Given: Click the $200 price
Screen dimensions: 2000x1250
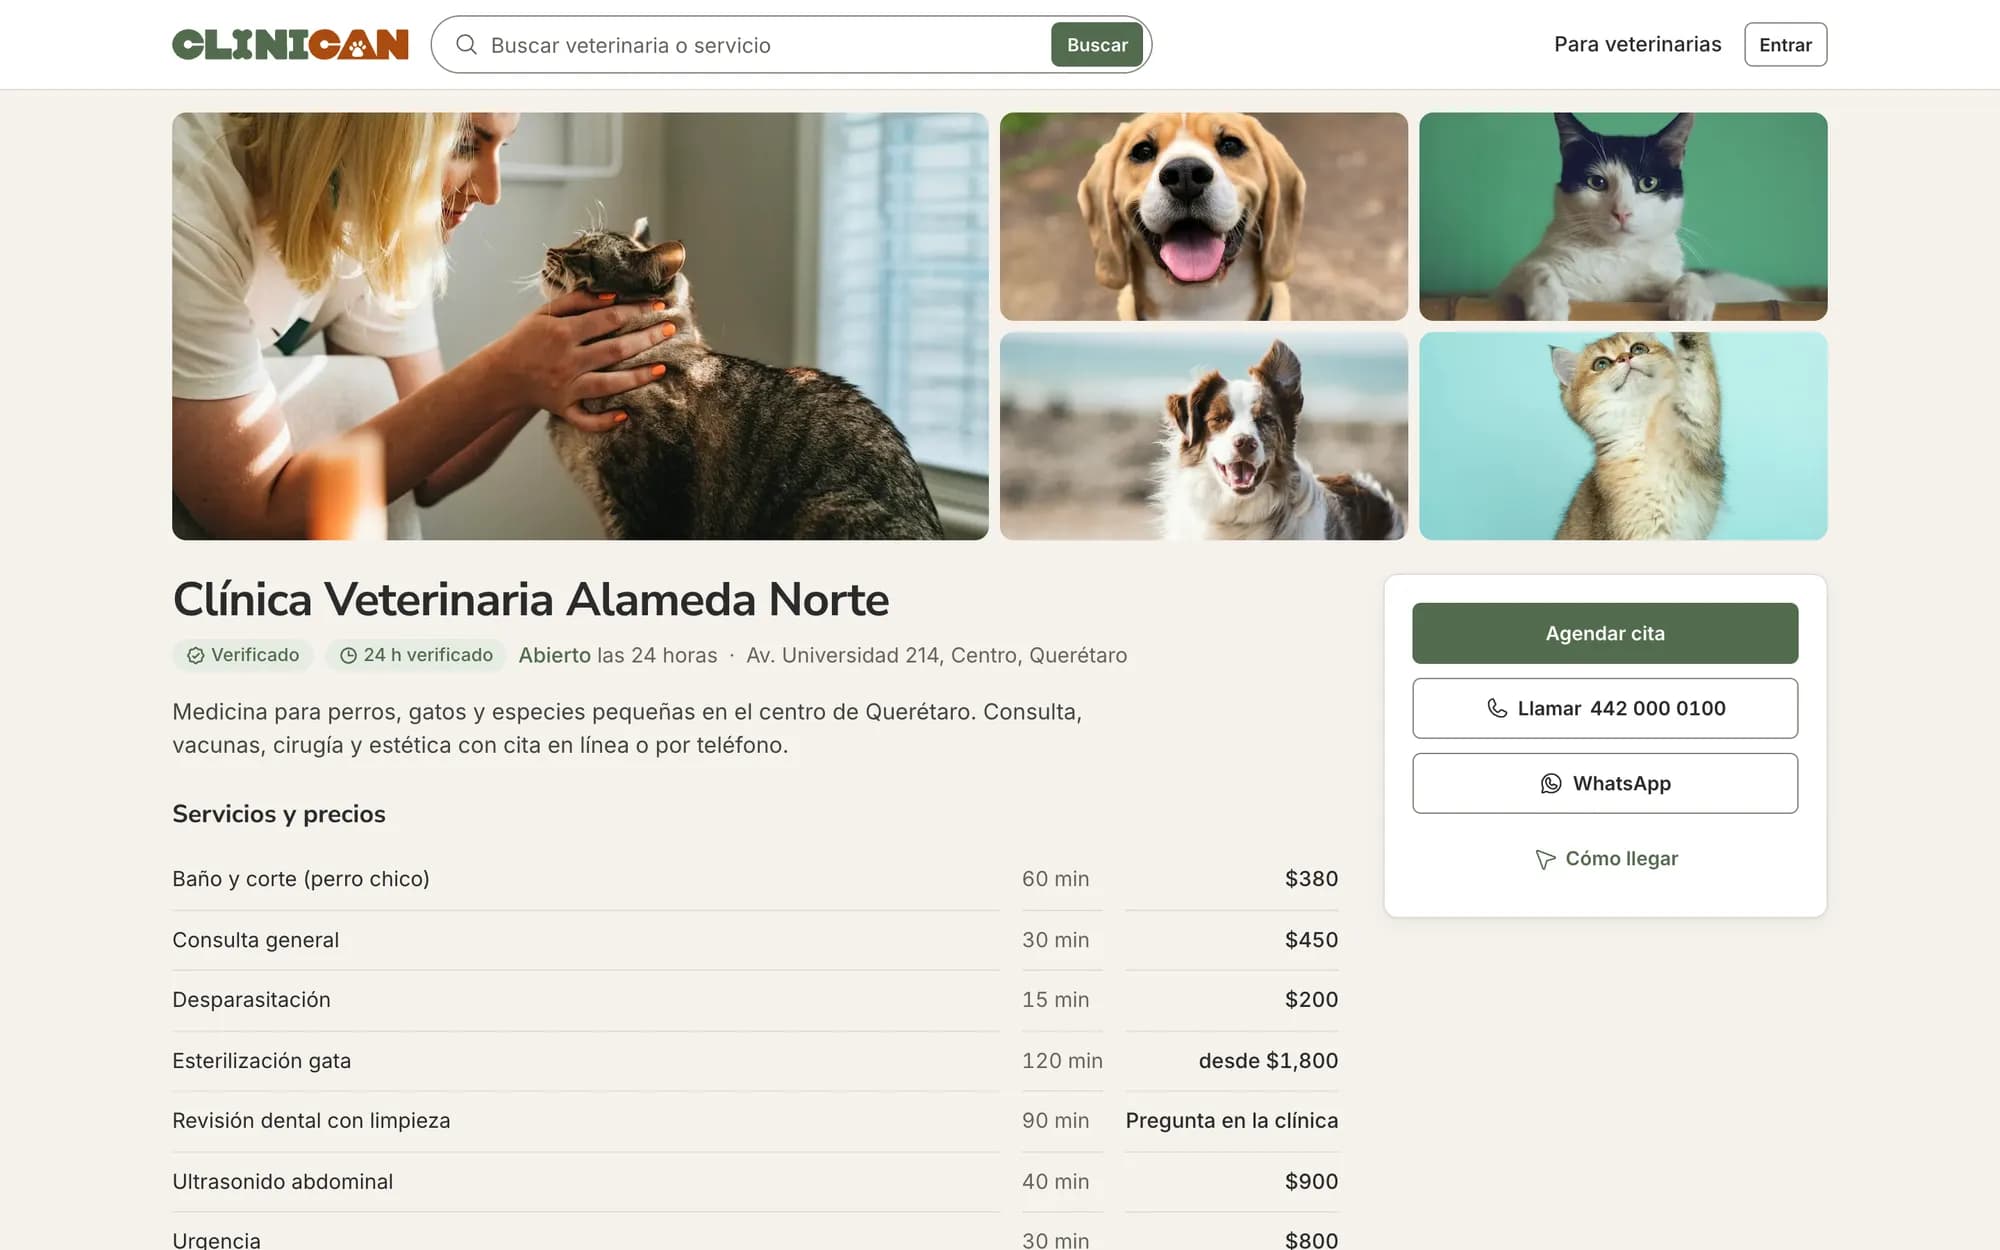Looking at the screenshot, I should click(x=1311, y=1000).
